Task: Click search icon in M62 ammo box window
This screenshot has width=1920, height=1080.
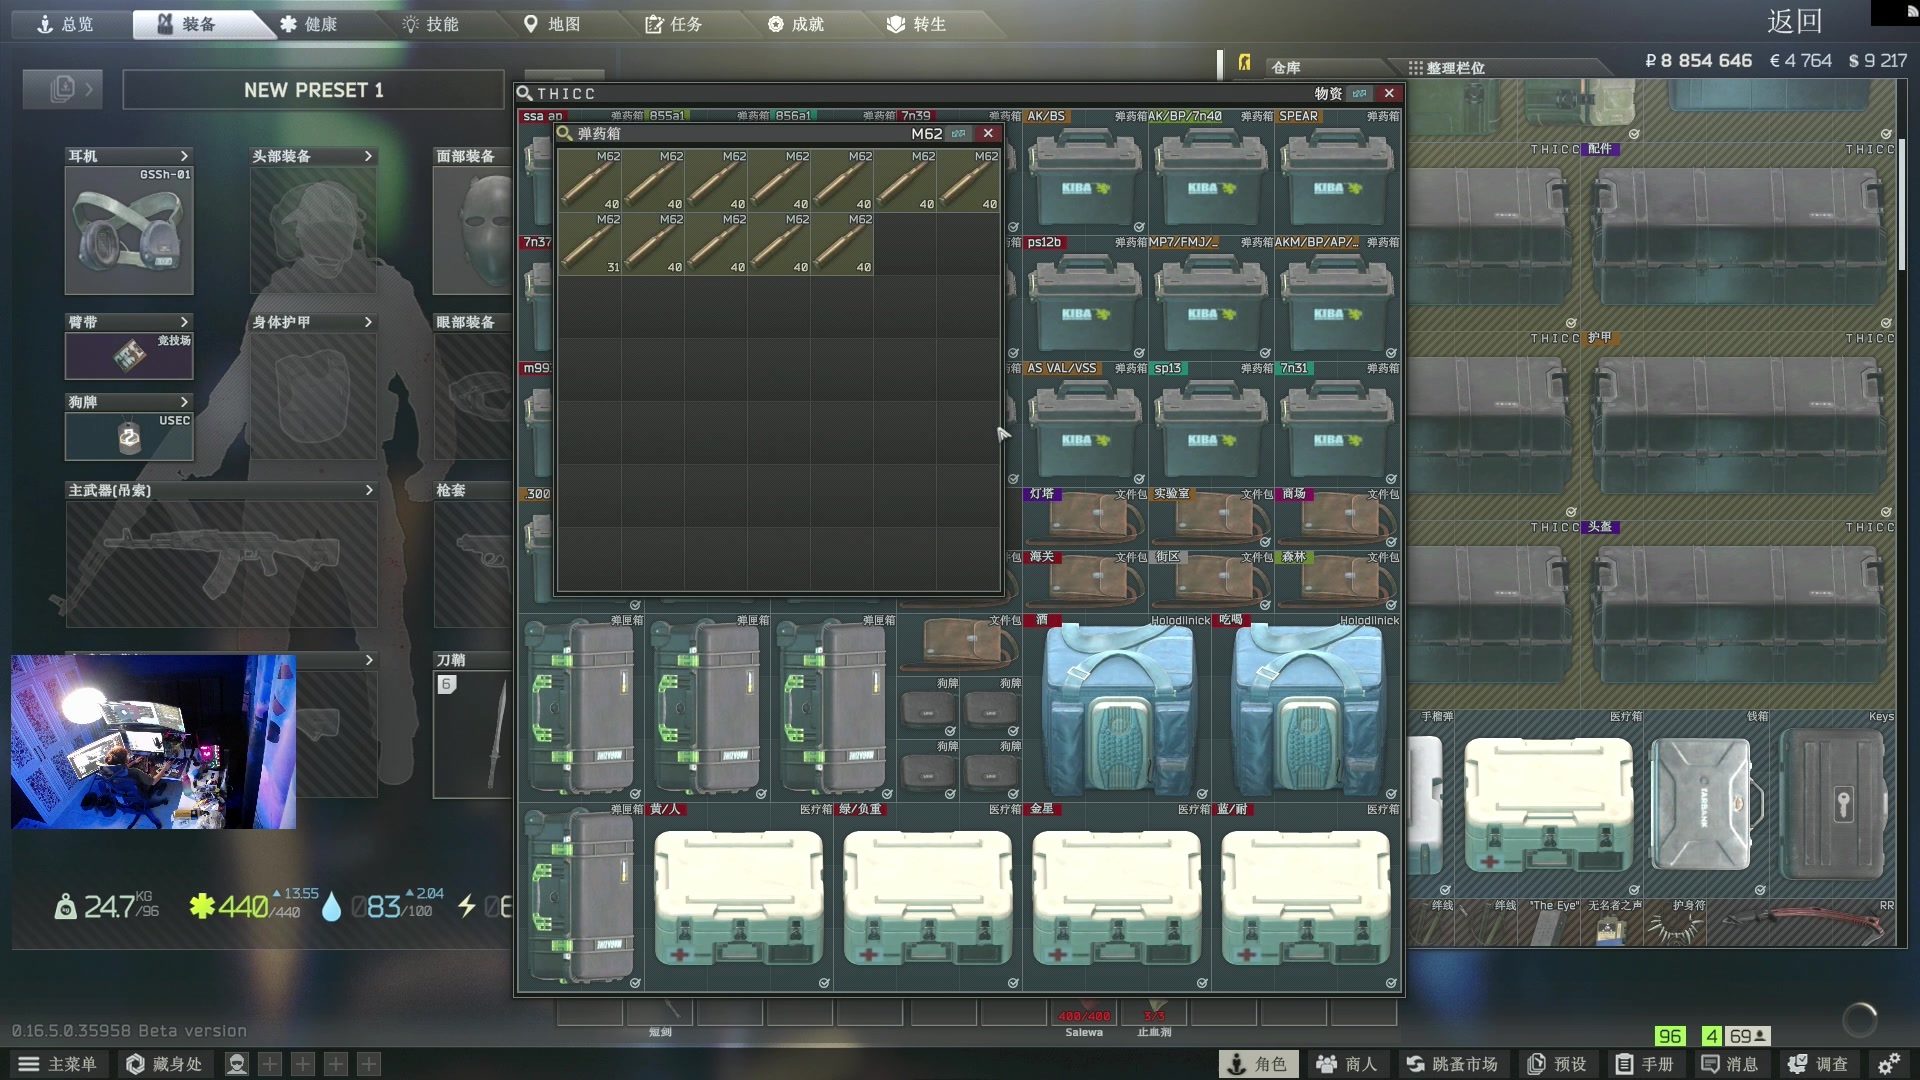Action: click(564, 133)
